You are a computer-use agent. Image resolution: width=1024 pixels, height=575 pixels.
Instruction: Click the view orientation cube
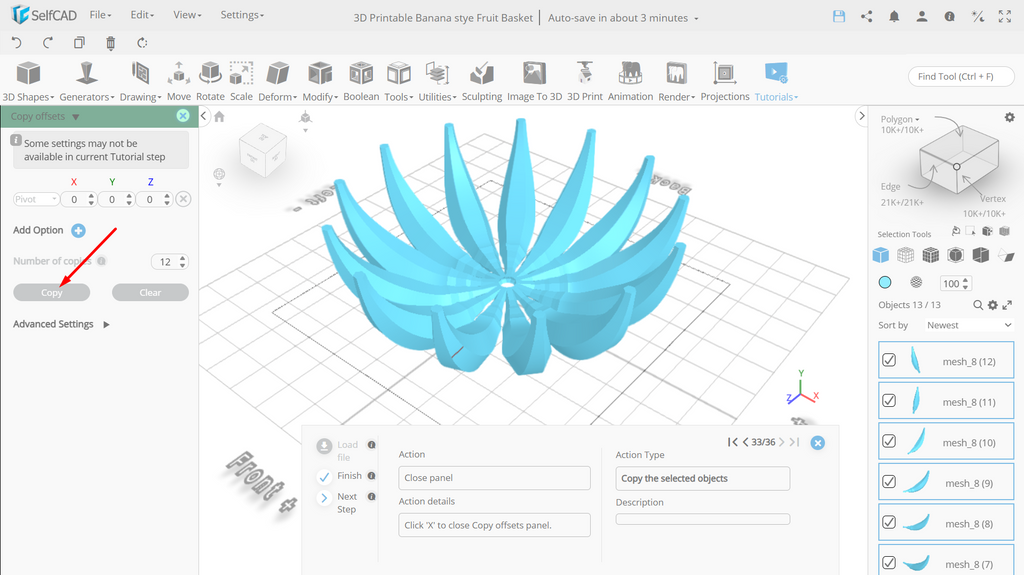tap(263, 150)
